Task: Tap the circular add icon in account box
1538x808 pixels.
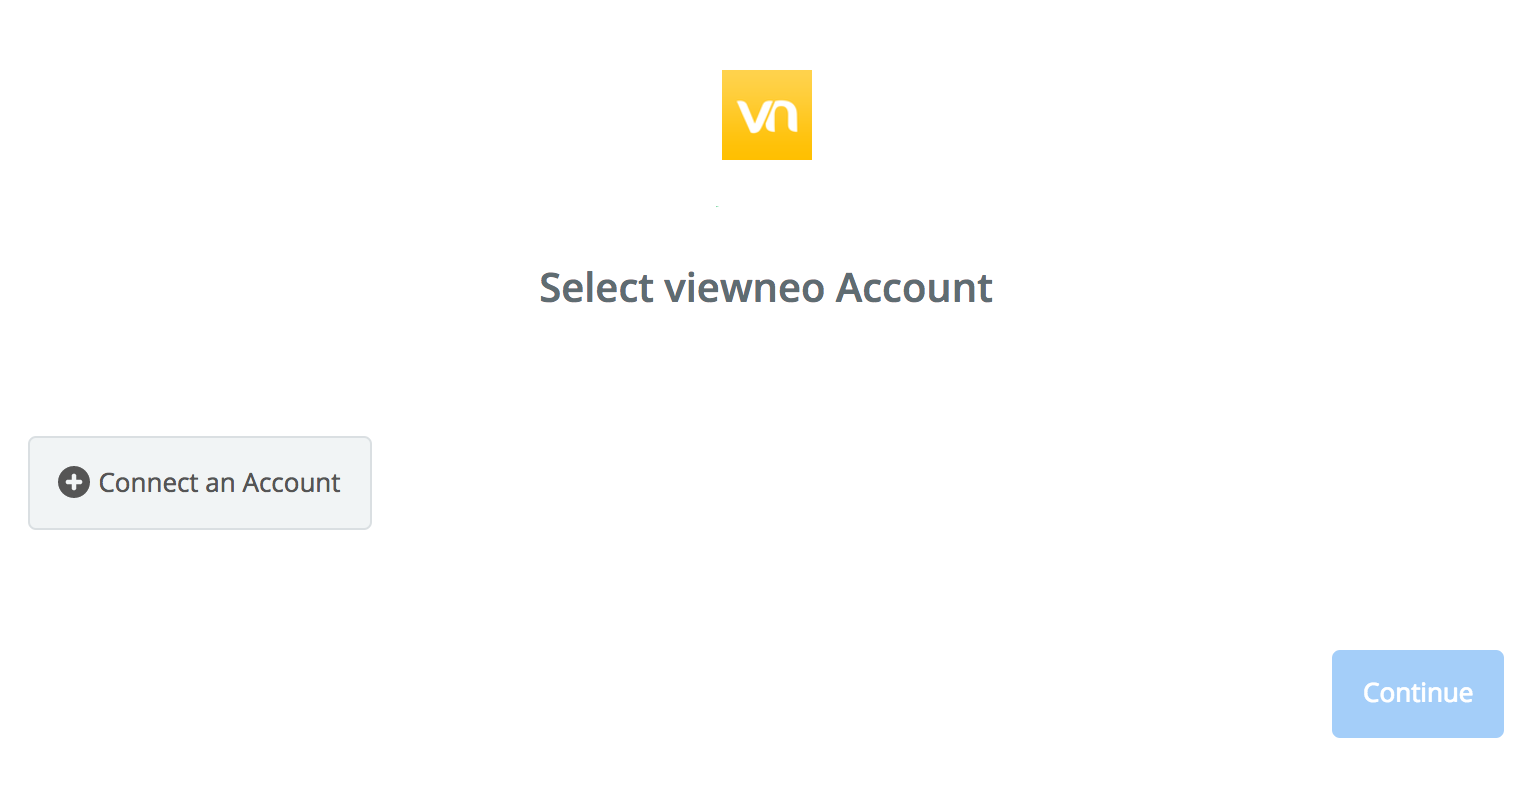Action: [x=74, y=483]
